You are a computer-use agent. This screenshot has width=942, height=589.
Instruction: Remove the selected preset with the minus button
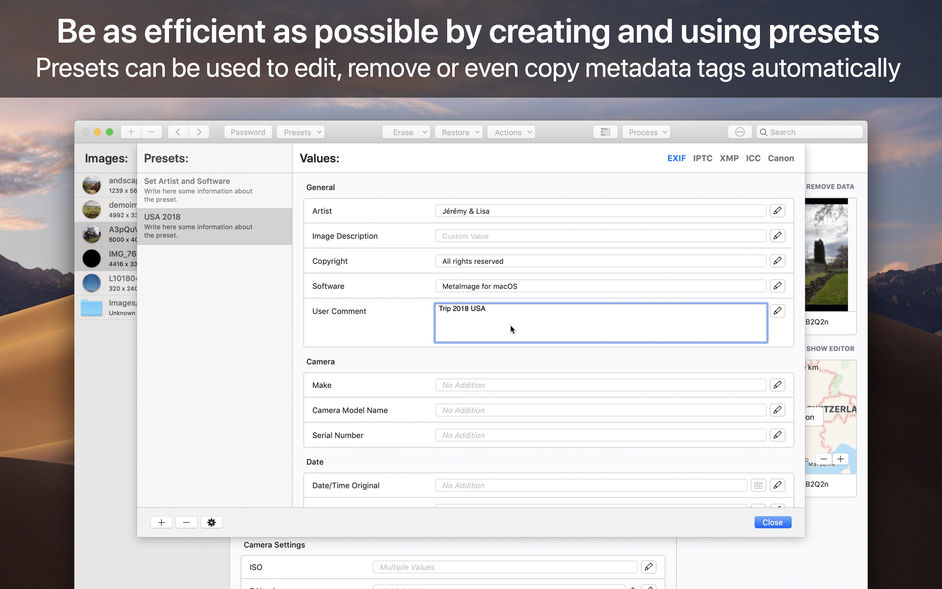click(x=185, y=522)
